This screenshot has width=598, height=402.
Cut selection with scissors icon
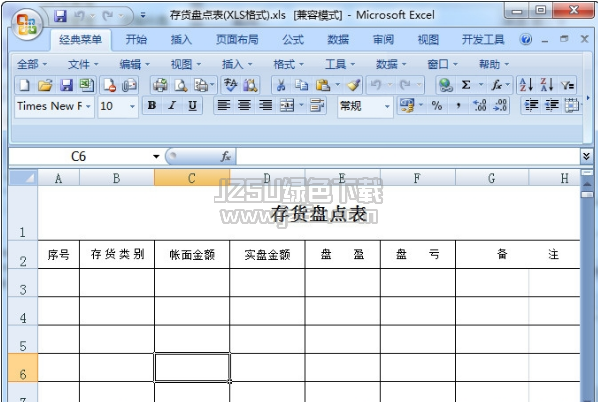[281, 85]
